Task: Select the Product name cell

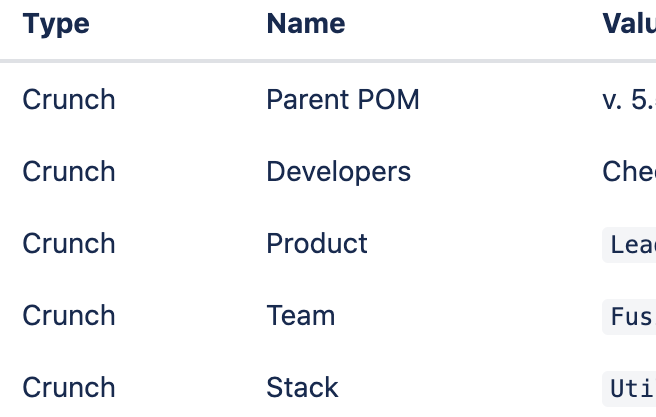Action: click(317, 243)
